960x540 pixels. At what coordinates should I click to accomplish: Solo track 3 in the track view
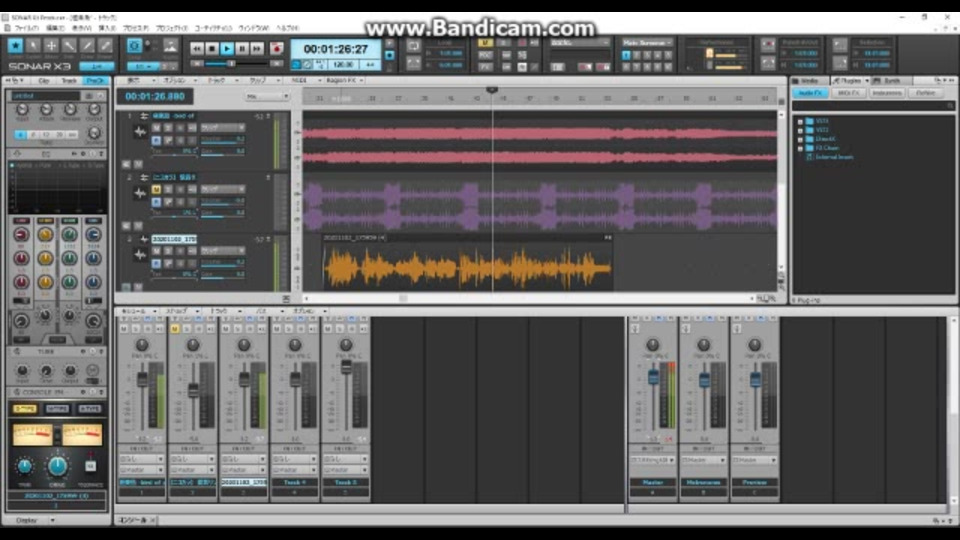pos(168,250)
